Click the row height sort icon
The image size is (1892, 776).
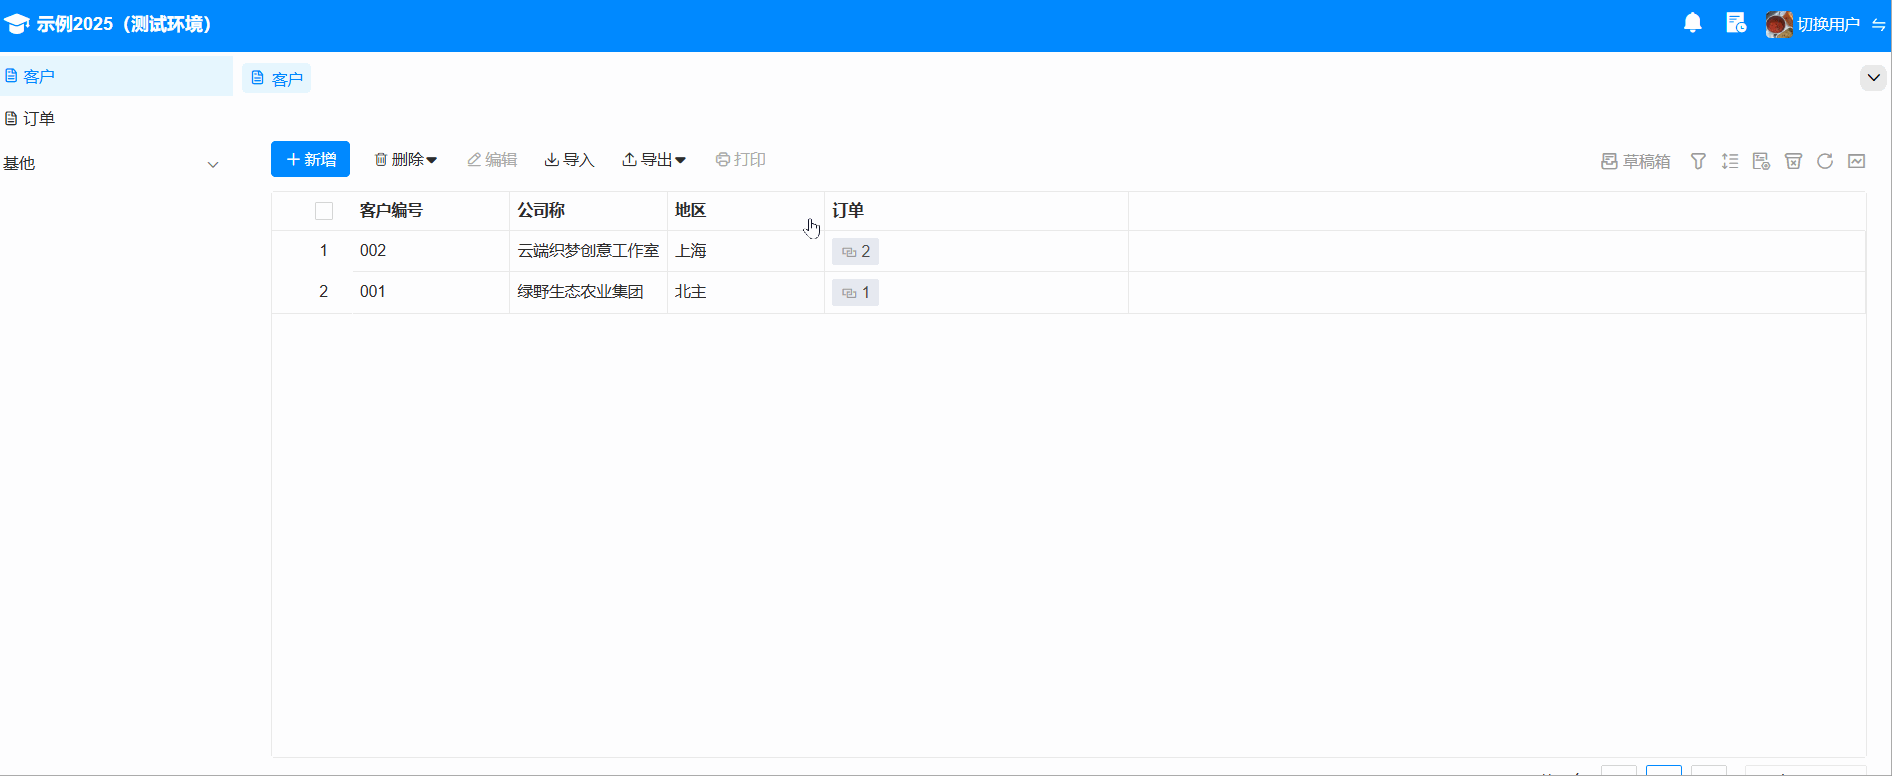click(1730, 161)
